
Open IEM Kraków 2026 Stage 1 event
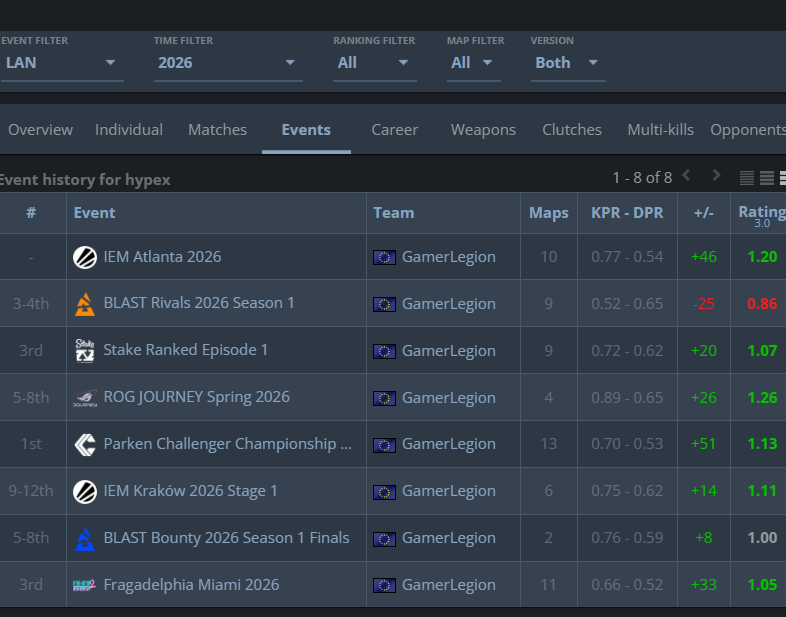pos(190,491)
